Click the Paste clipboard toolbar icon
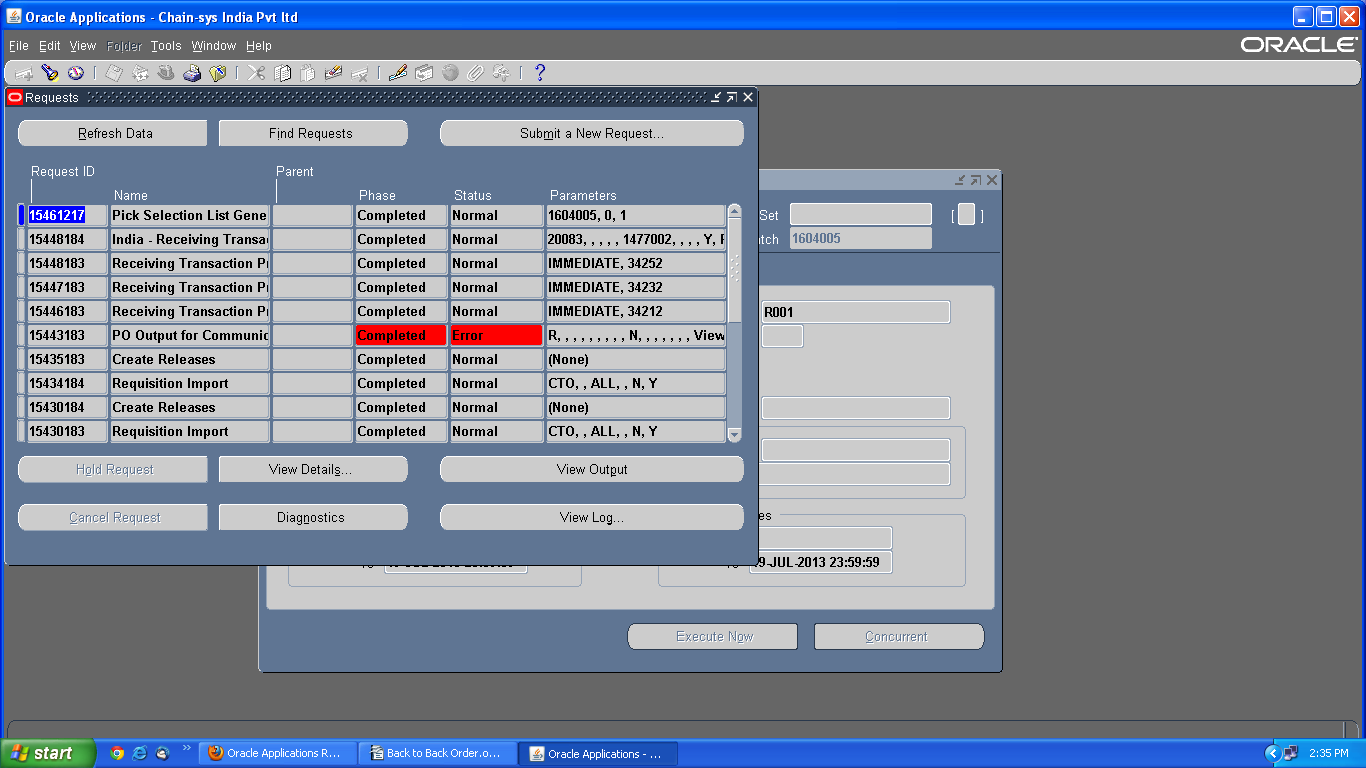This screenshot has width=1366, height=768. [308, 73]
